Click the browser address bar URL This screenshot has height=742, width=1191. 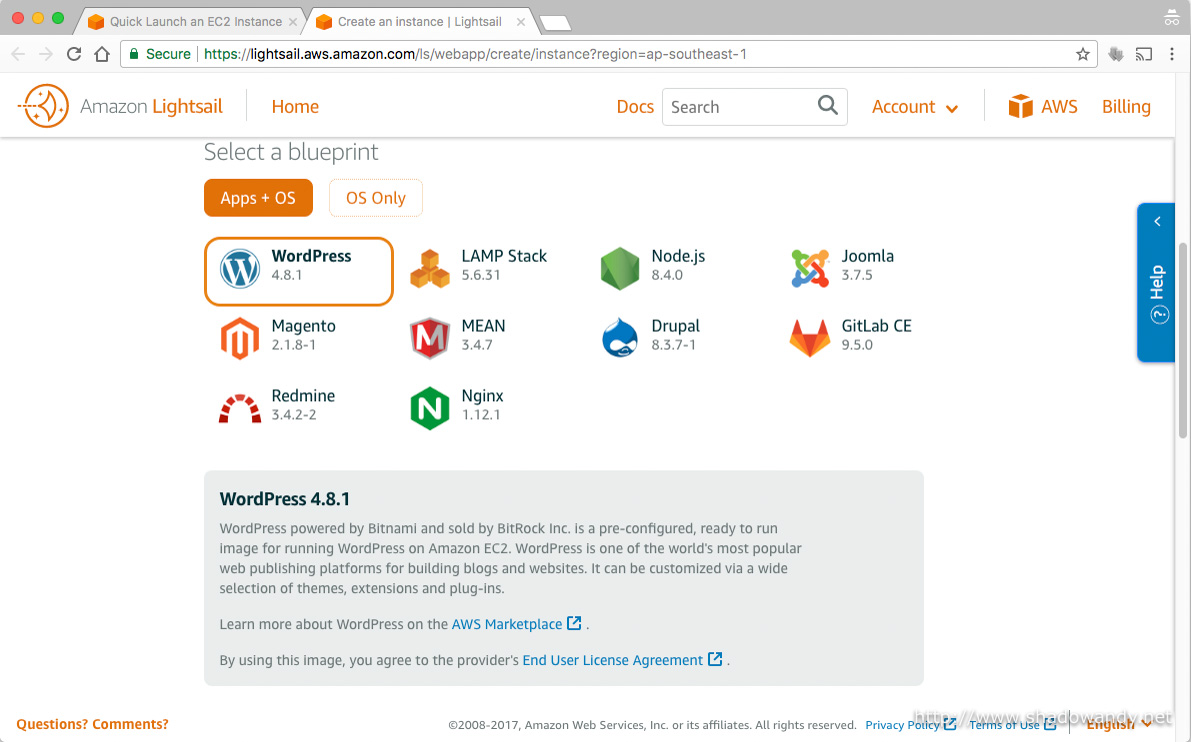click(475, 54)
